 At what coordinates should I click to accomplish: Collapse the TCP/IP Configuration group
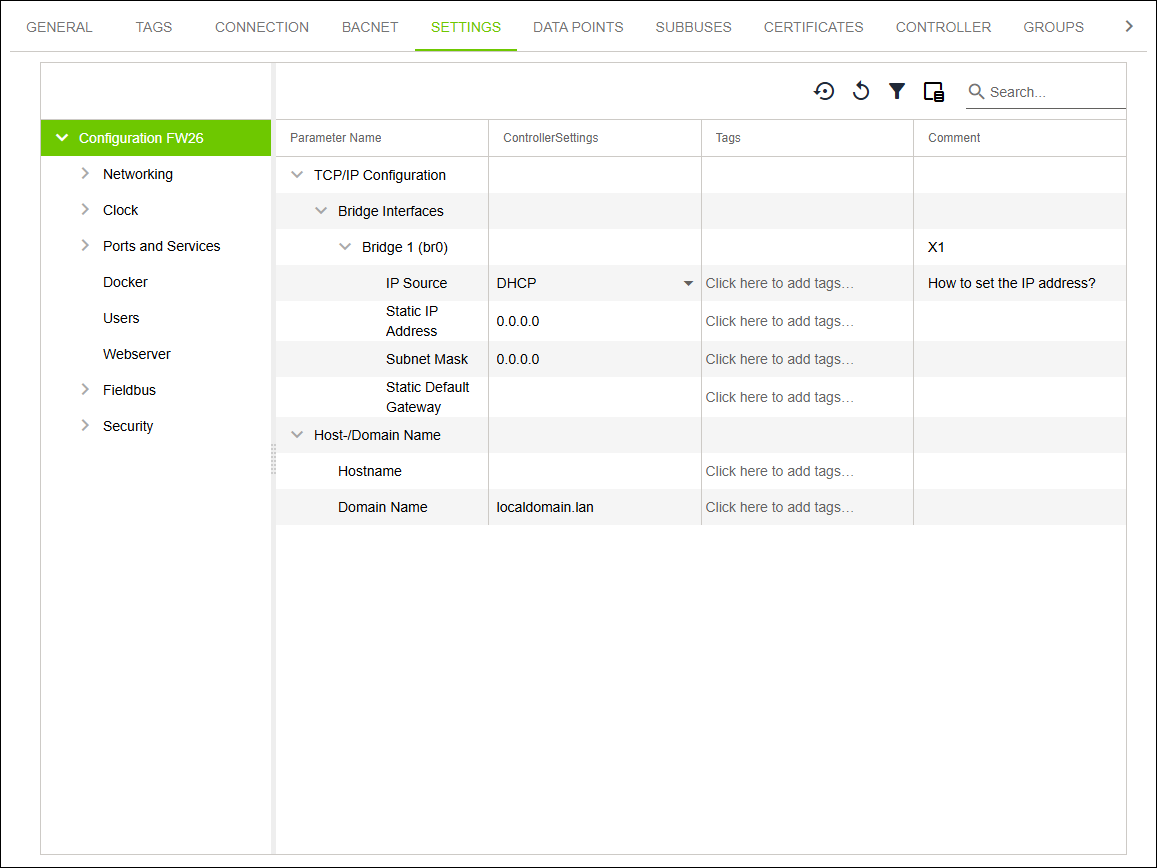tap(297, 175)
